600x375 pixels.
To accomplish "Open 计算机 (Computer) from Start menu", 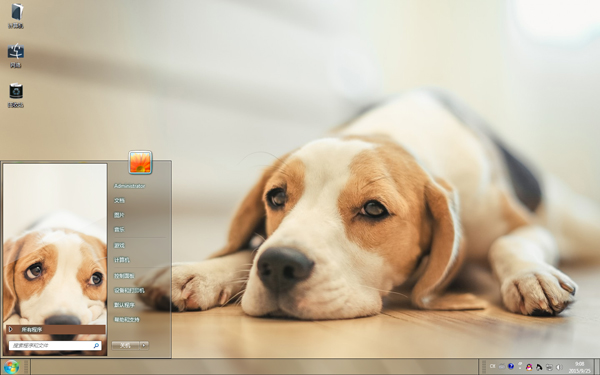I will coord(122,260).
